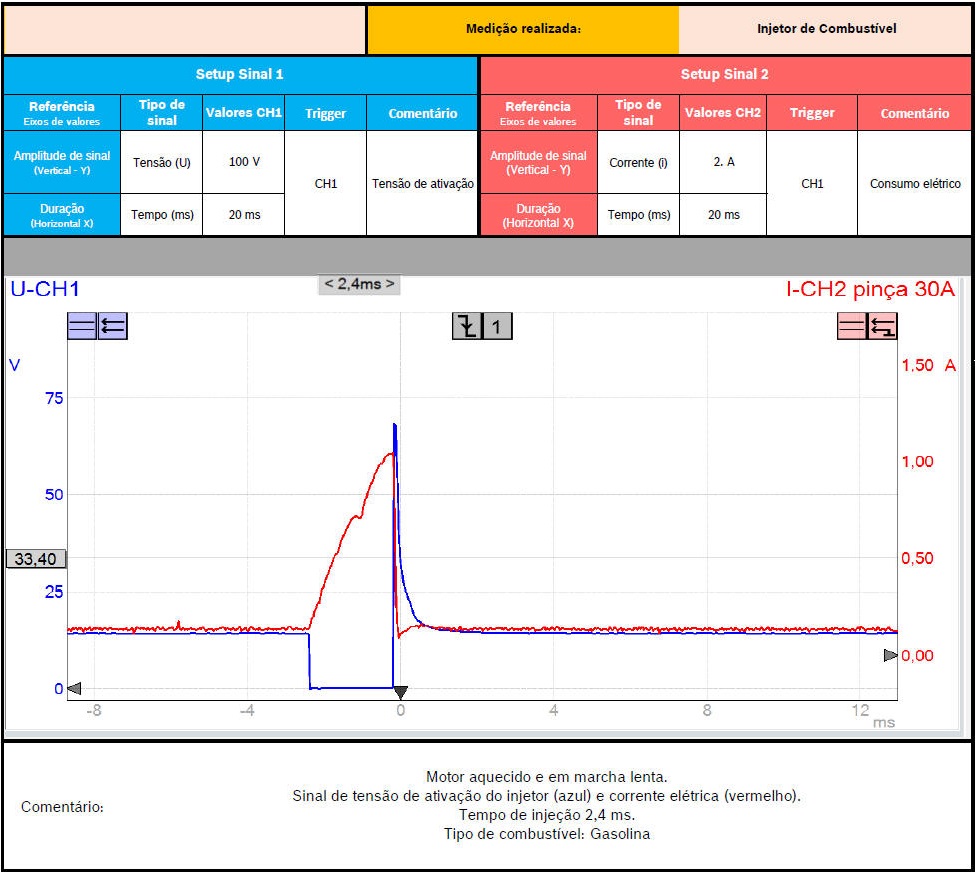The width and height of the screenshot is (977, 873).
Task: Click the blue CH1 left-arrows icon
Action: tap(112, 326)
